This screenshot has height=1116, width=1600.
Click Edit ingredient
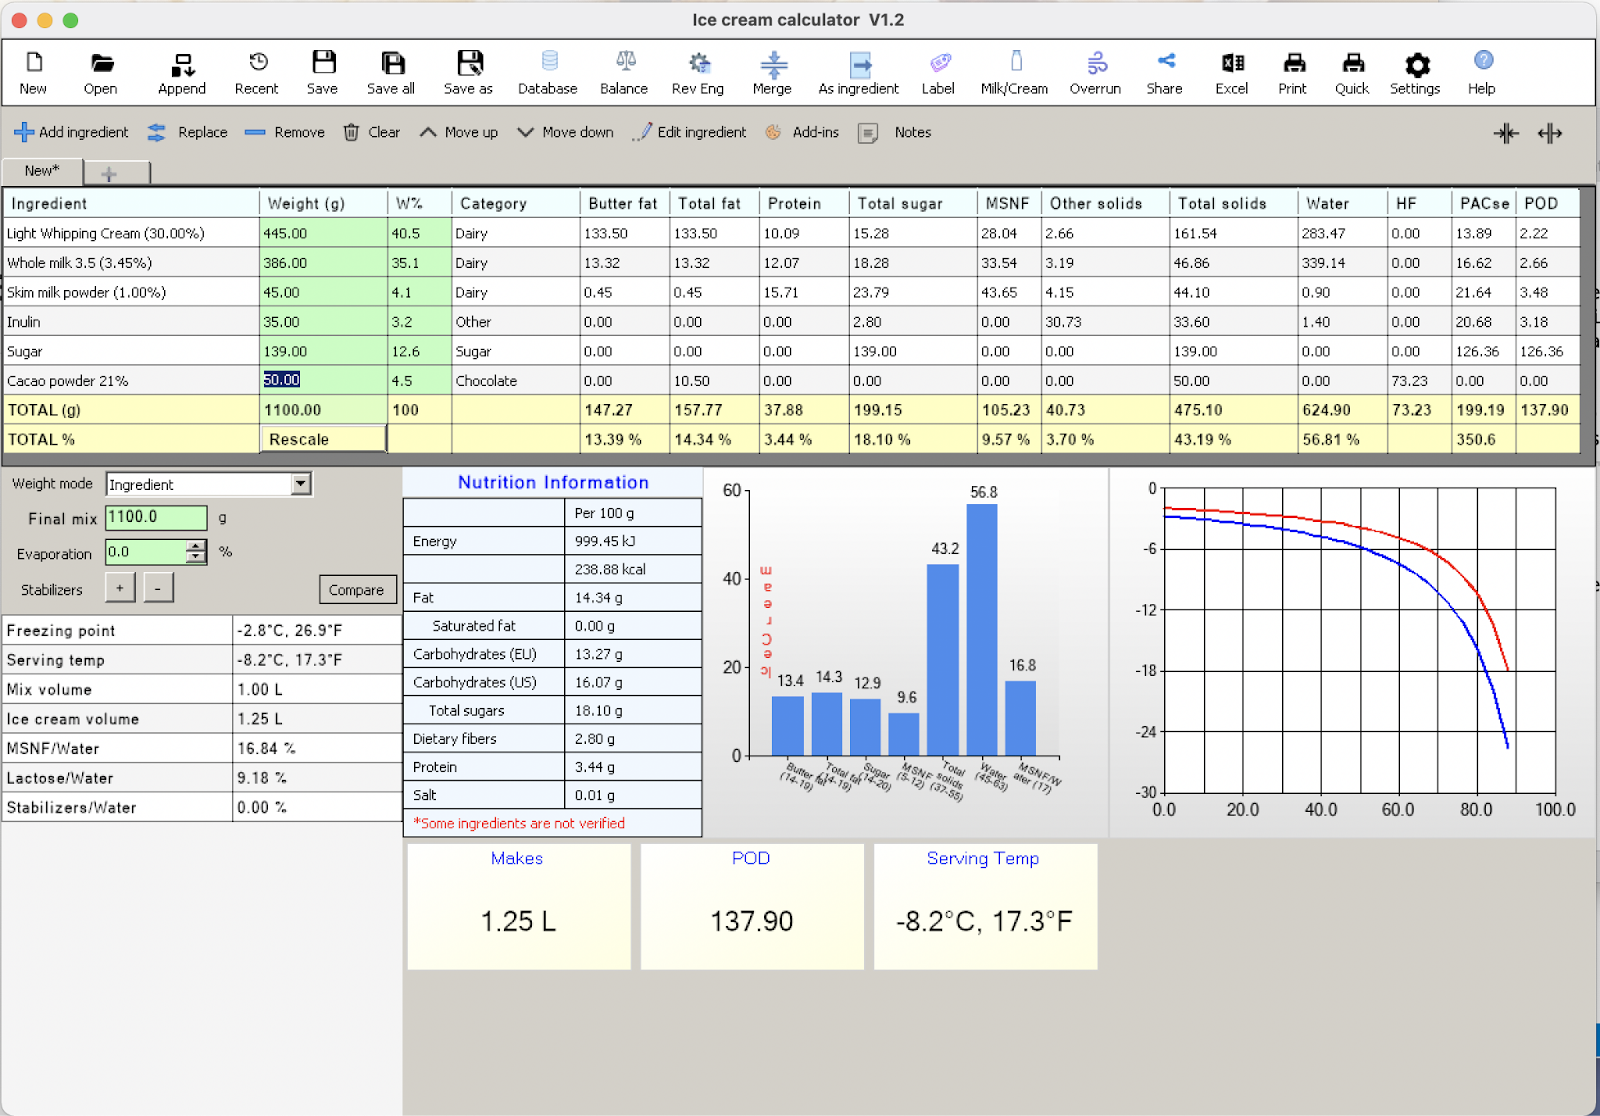tap(690, 132)
